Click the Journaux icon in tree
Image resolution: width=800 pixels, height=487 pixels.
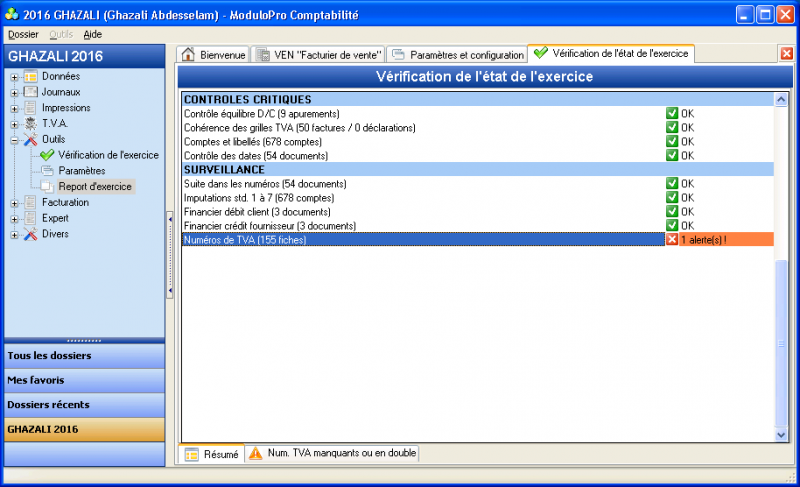pyautogui.click(x=31, y=92)
